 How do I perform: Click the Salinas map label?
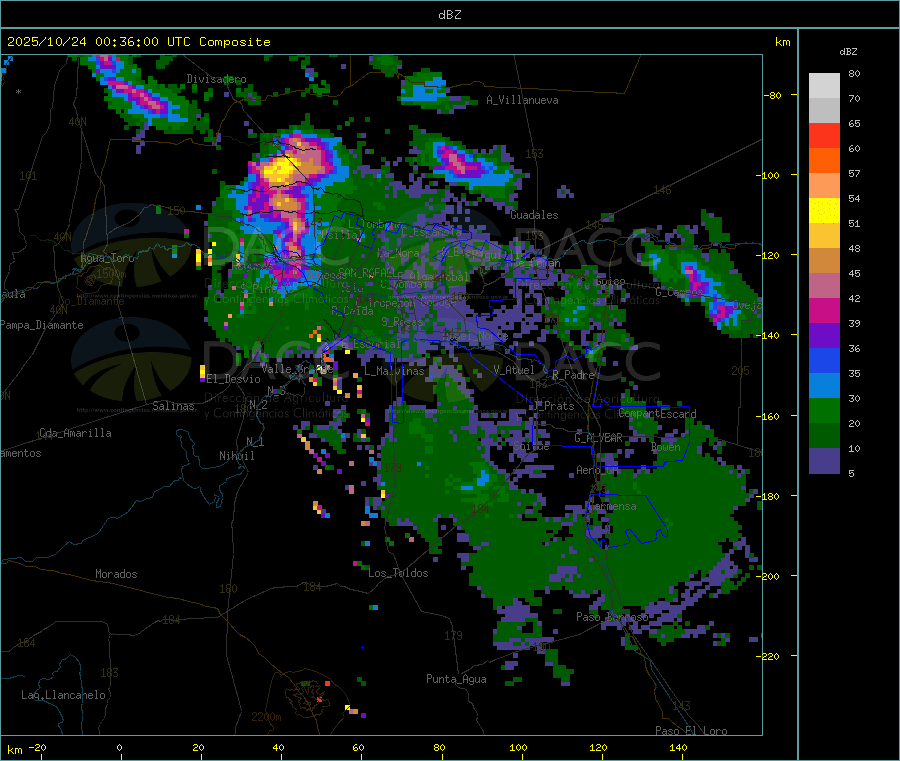point(173,406)
